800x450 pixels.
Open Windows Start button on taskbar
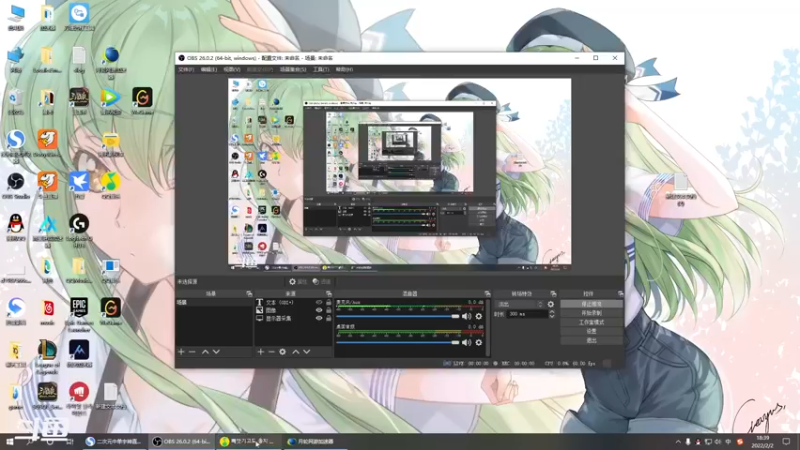tap(9, 442)
